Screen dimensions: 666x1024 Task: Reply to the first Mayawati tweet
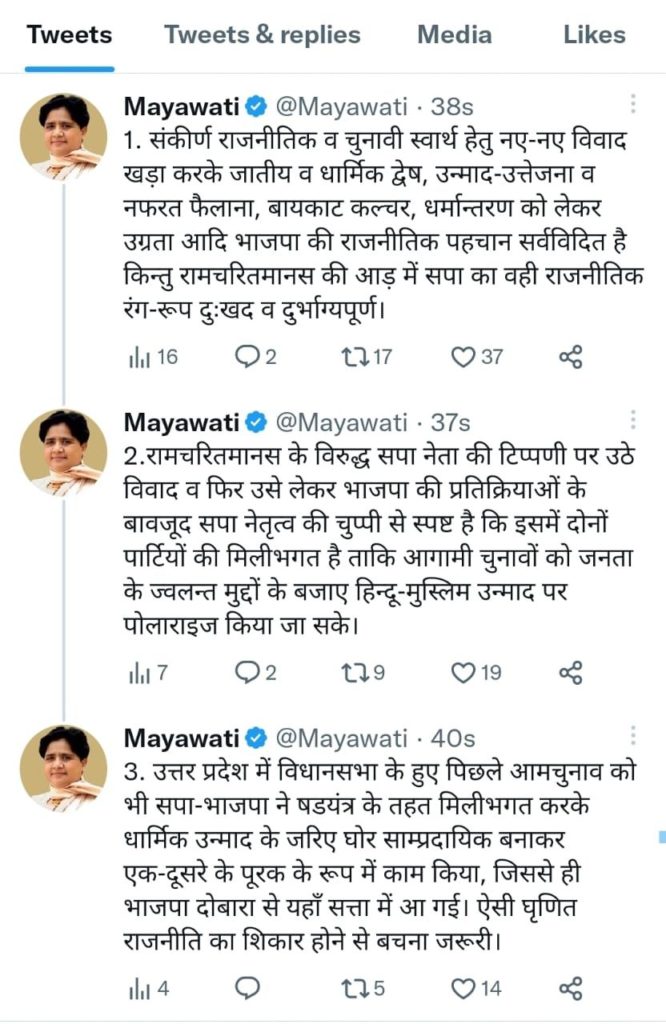click(x=246, y=356)
